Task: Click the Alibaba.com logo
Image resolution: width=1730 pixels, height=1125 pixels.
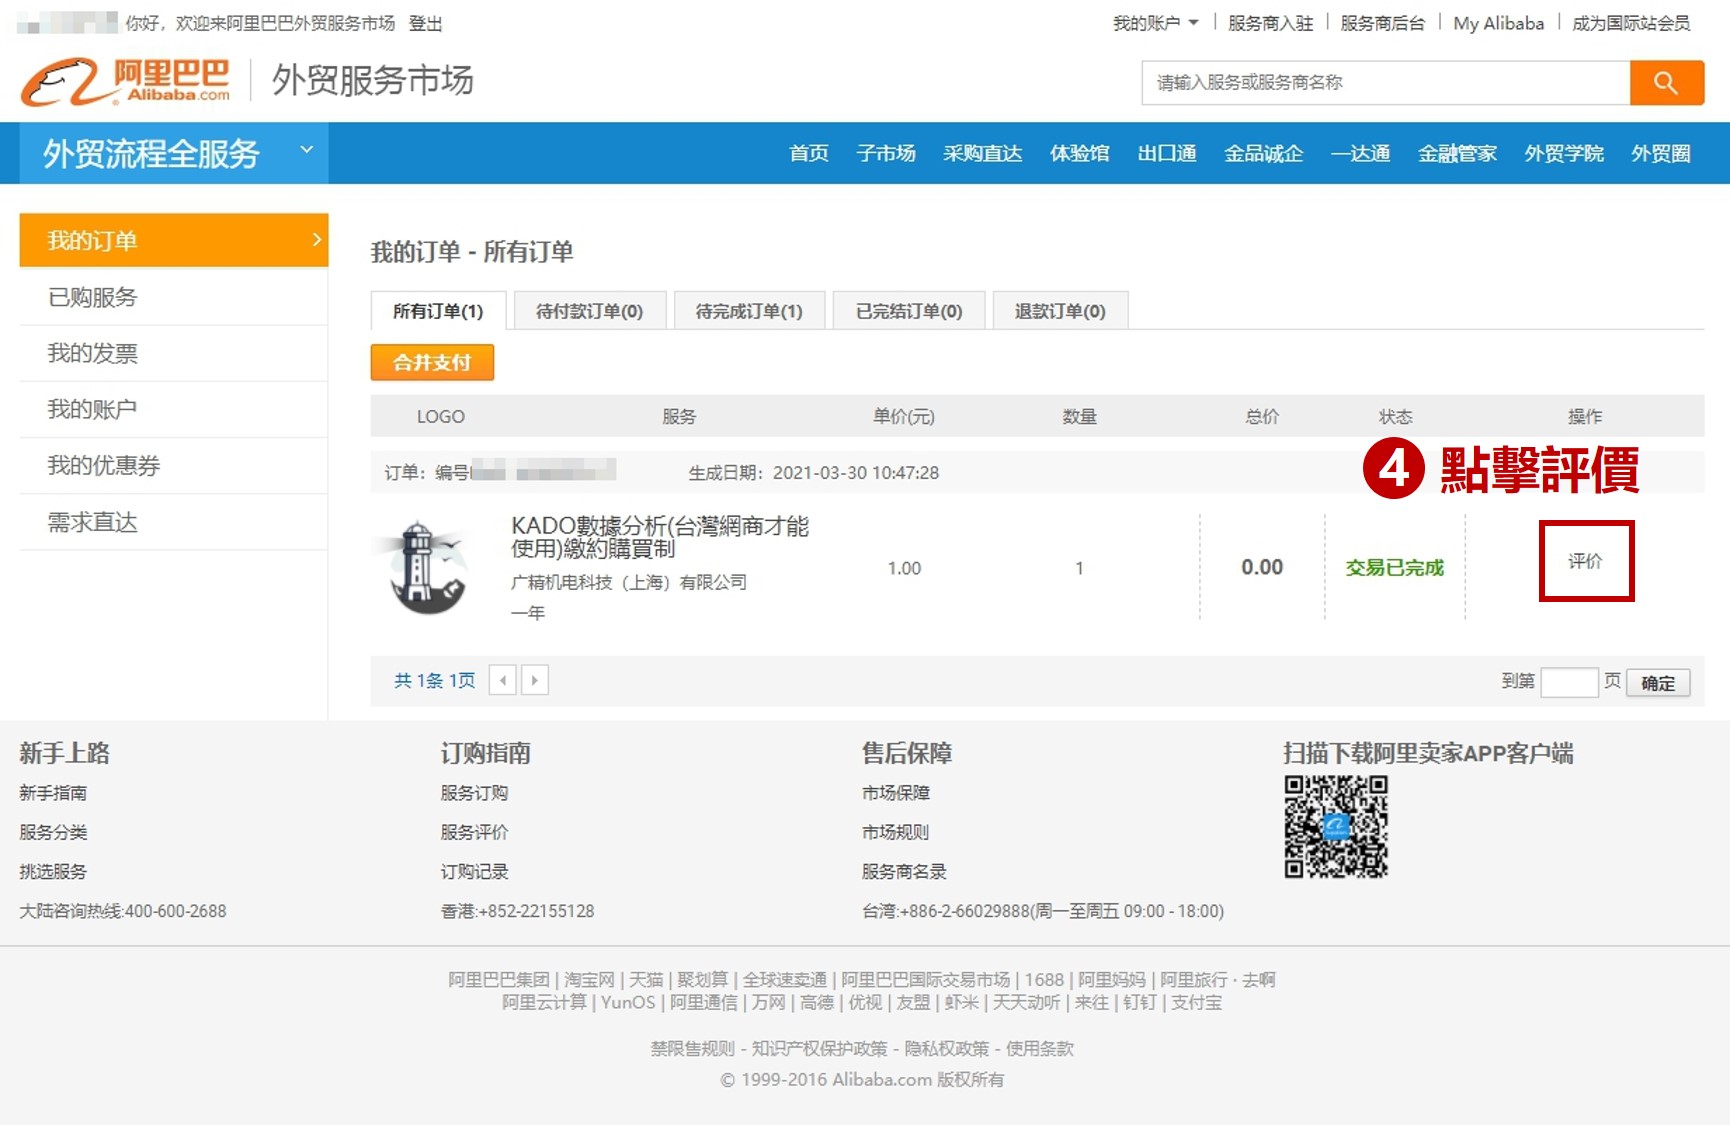Action: [x=125, y=79]
